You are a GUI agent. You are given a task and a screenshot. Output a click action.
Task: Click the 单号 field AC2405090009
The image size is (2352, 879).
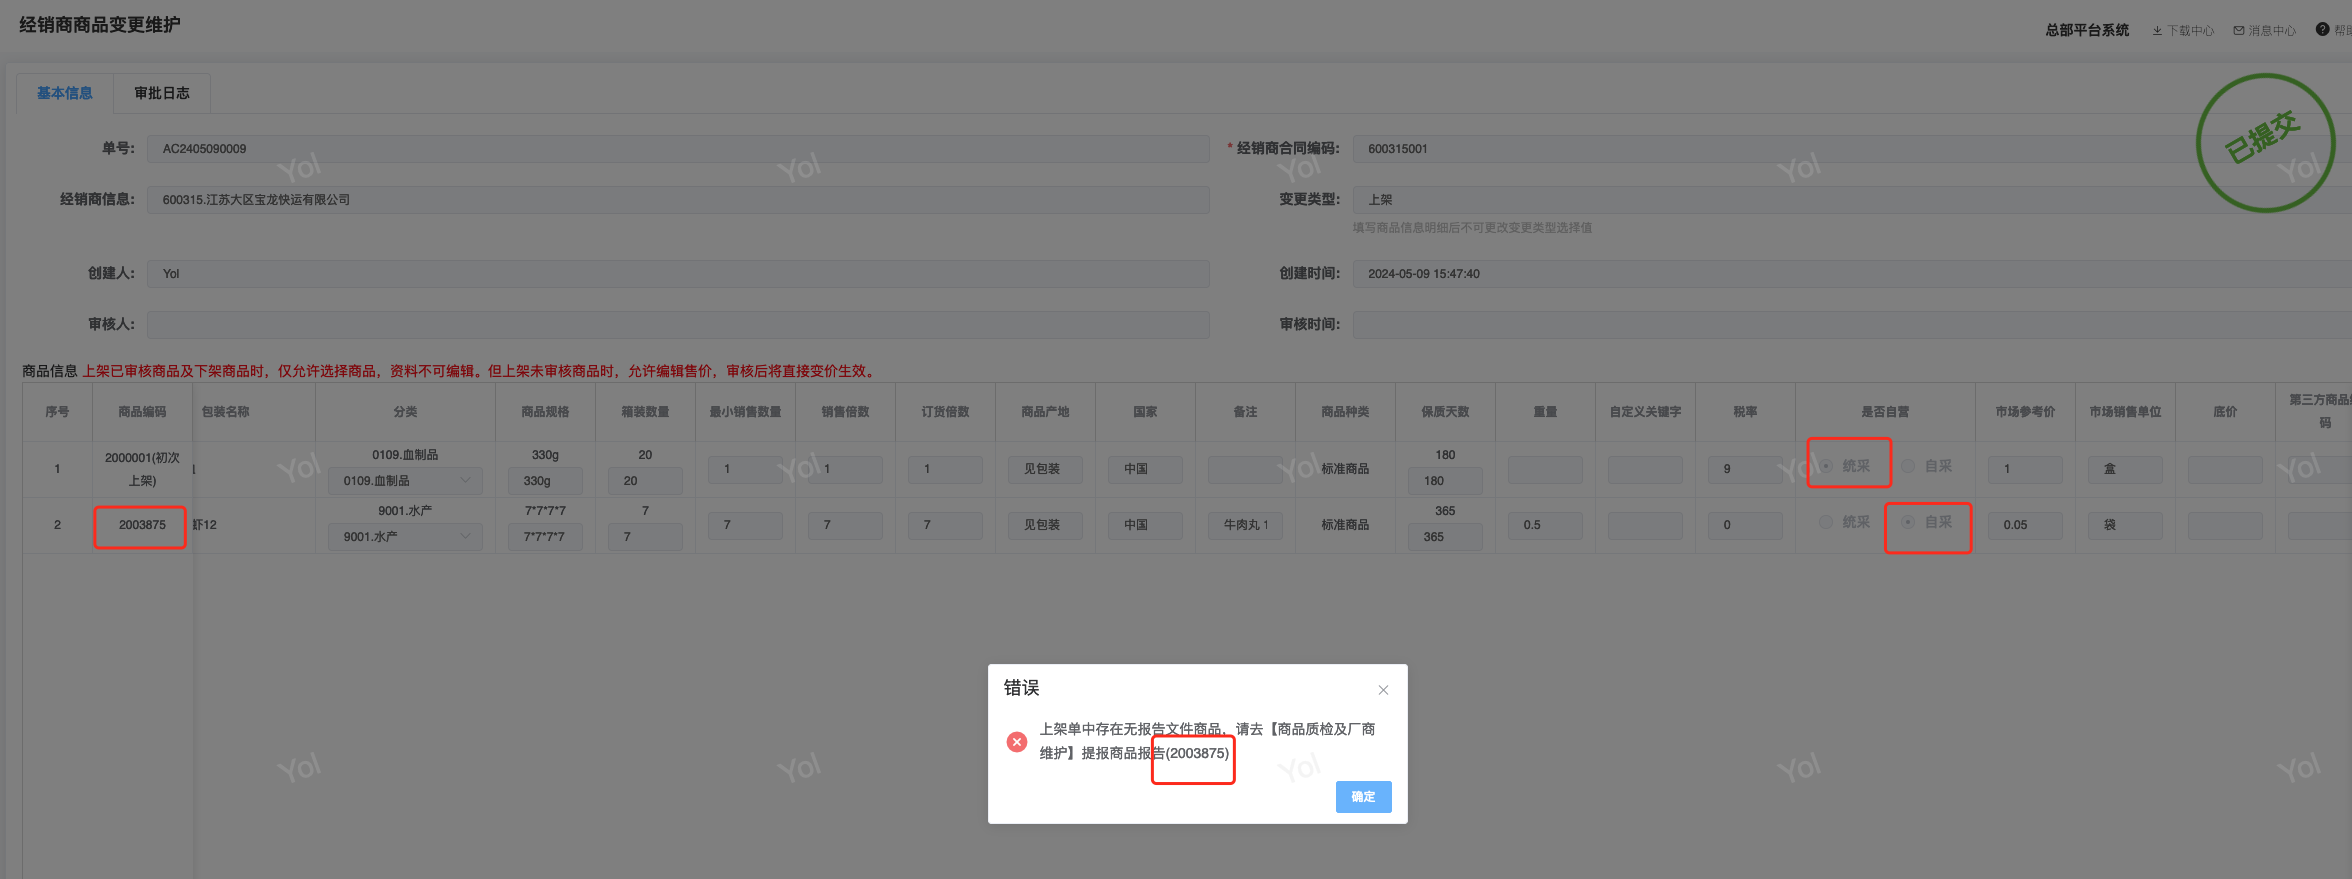[x=678, y=149]
